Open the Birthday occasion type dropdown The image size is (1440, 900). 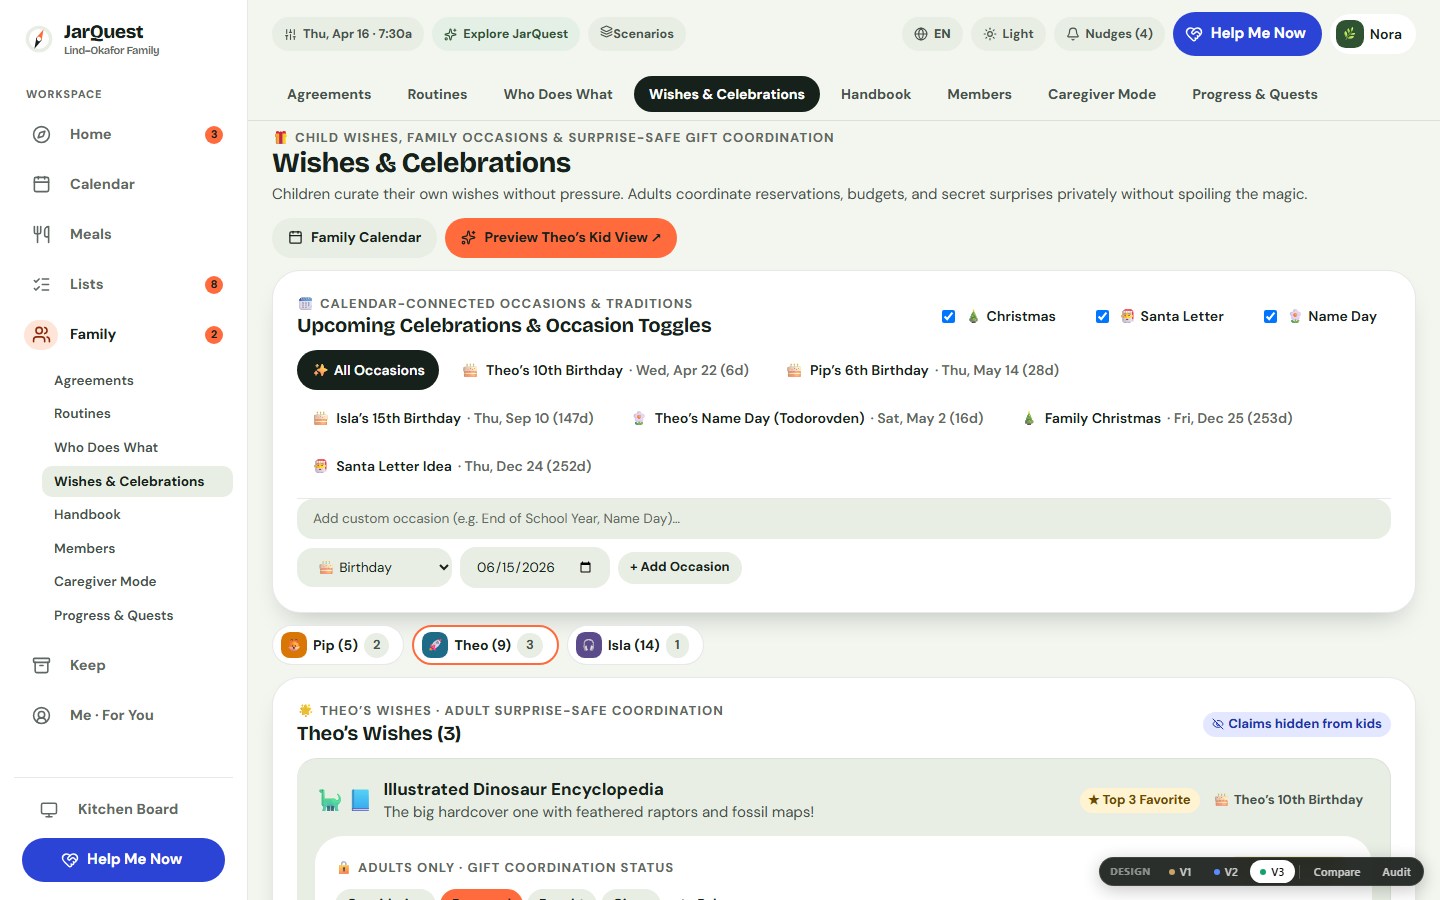374,567
